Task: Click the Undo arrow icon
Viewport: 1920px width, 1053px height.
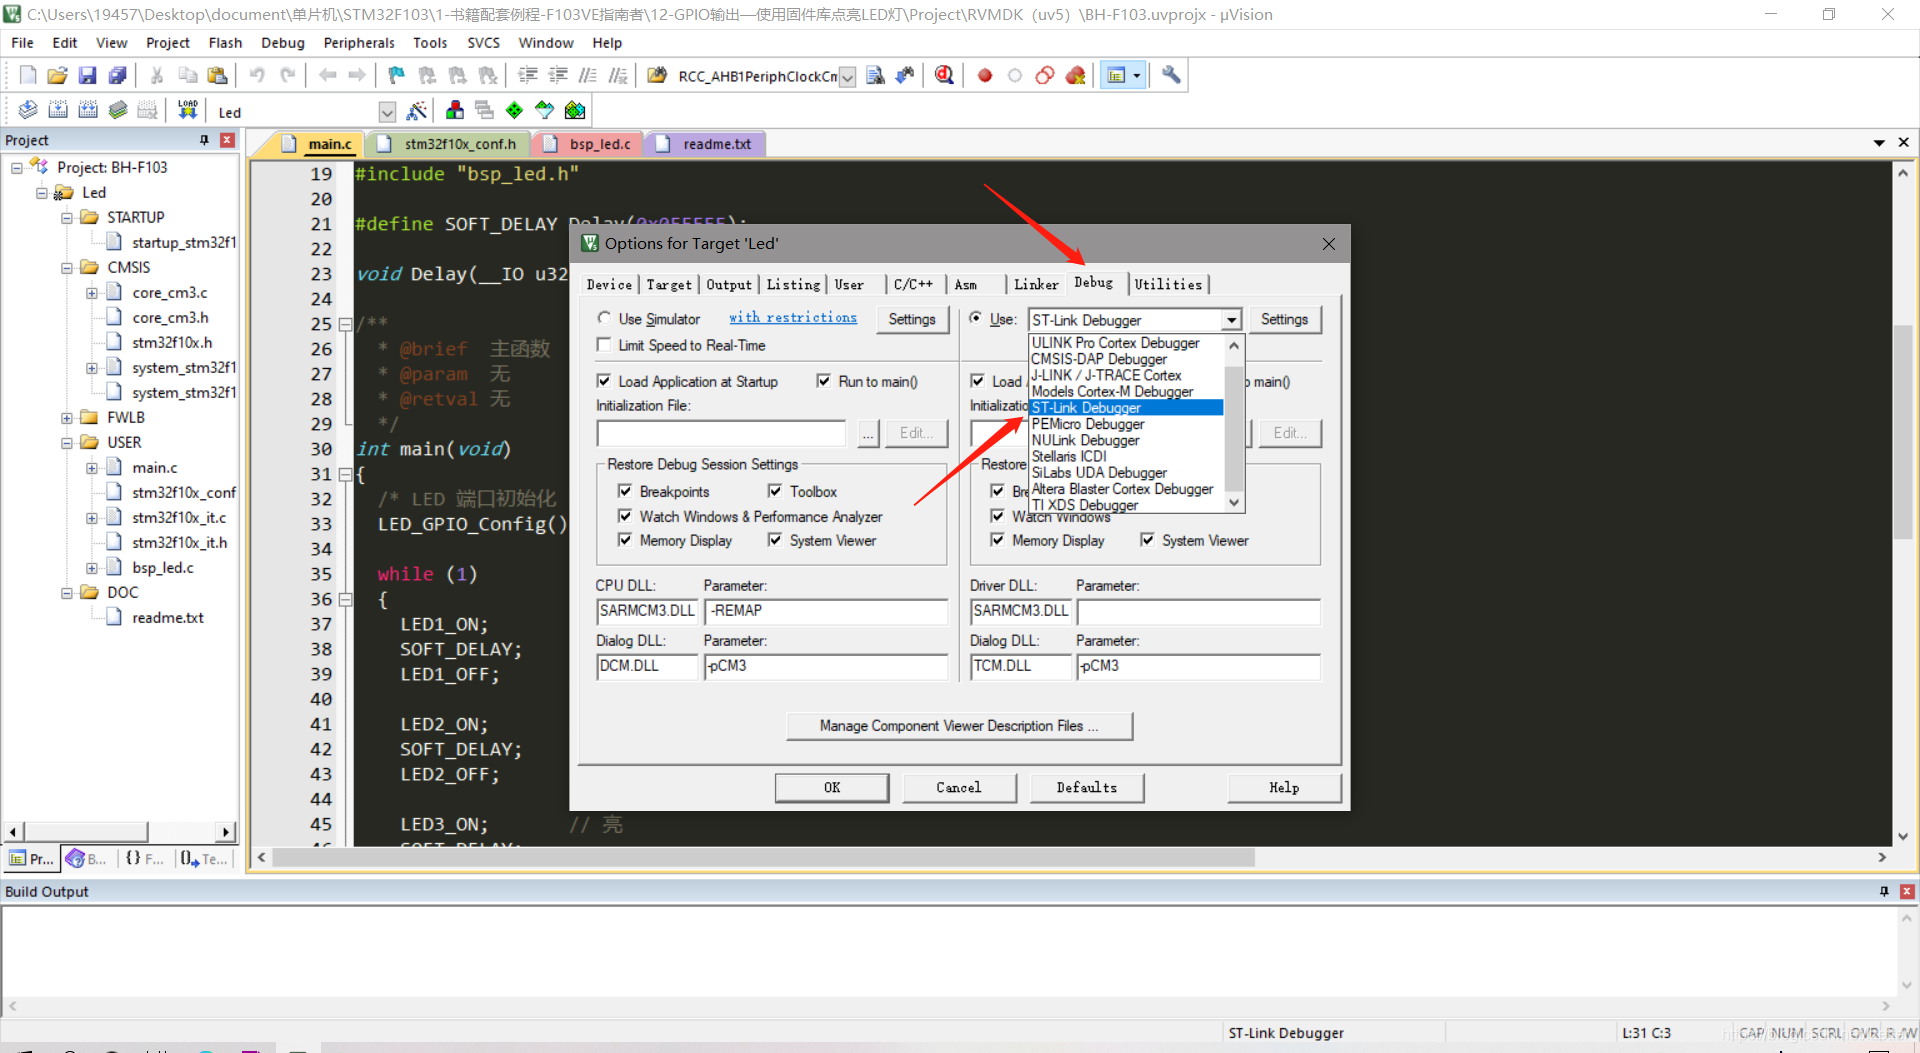Action: 257,76
